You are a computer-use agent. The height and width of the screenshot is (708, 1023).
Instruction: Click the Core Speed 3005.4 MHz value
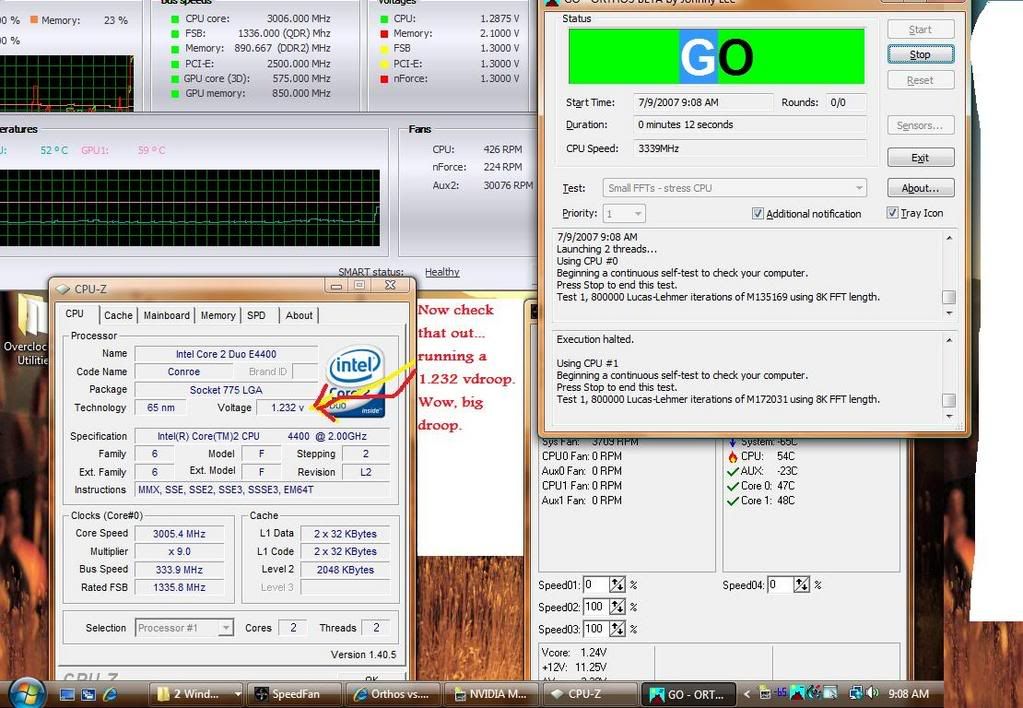tap(179, 534)
